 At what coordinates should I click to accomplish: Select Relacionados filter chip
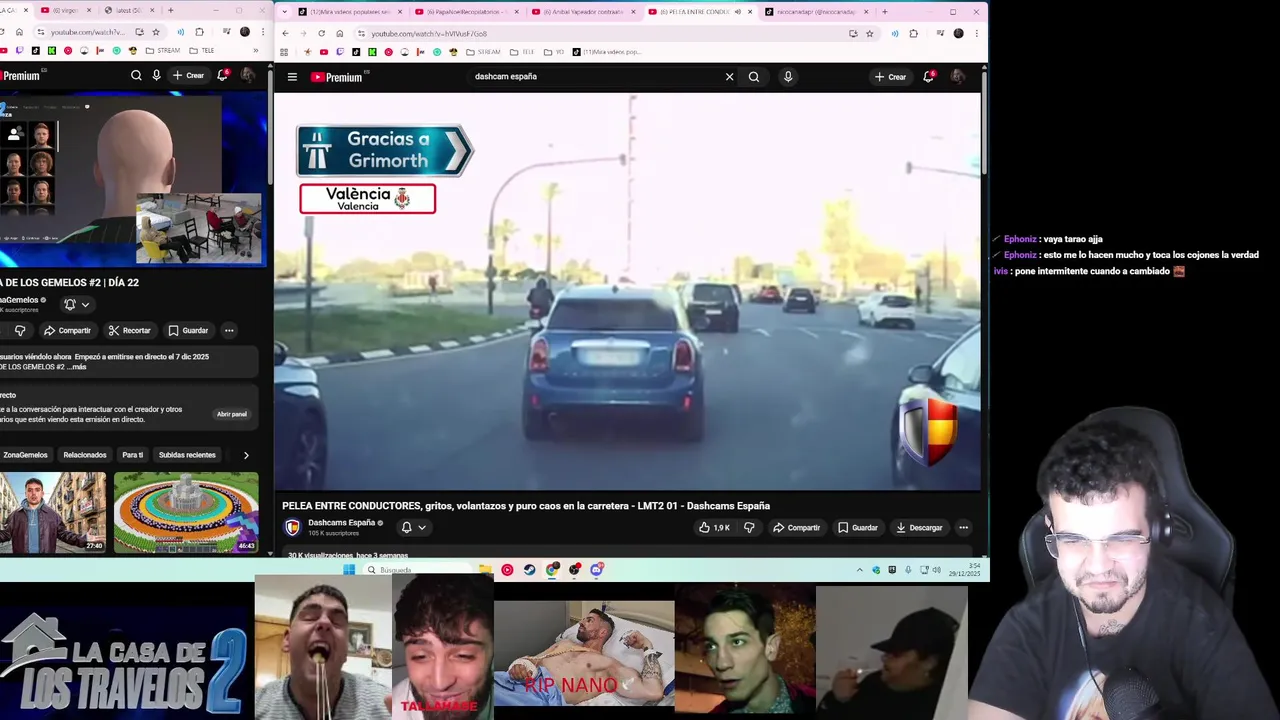tap(85, 455)
